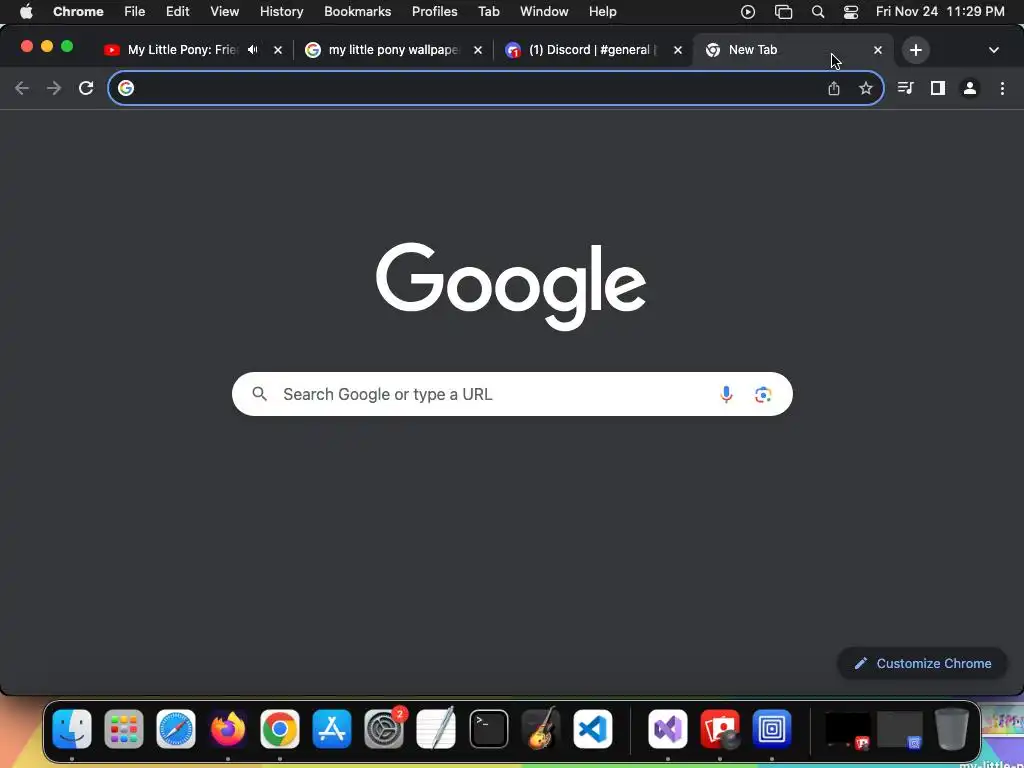The height and width of the screenshot is (768, 1024).
Task: Start voice search with the microphone
Action: [x=726, y=394]
